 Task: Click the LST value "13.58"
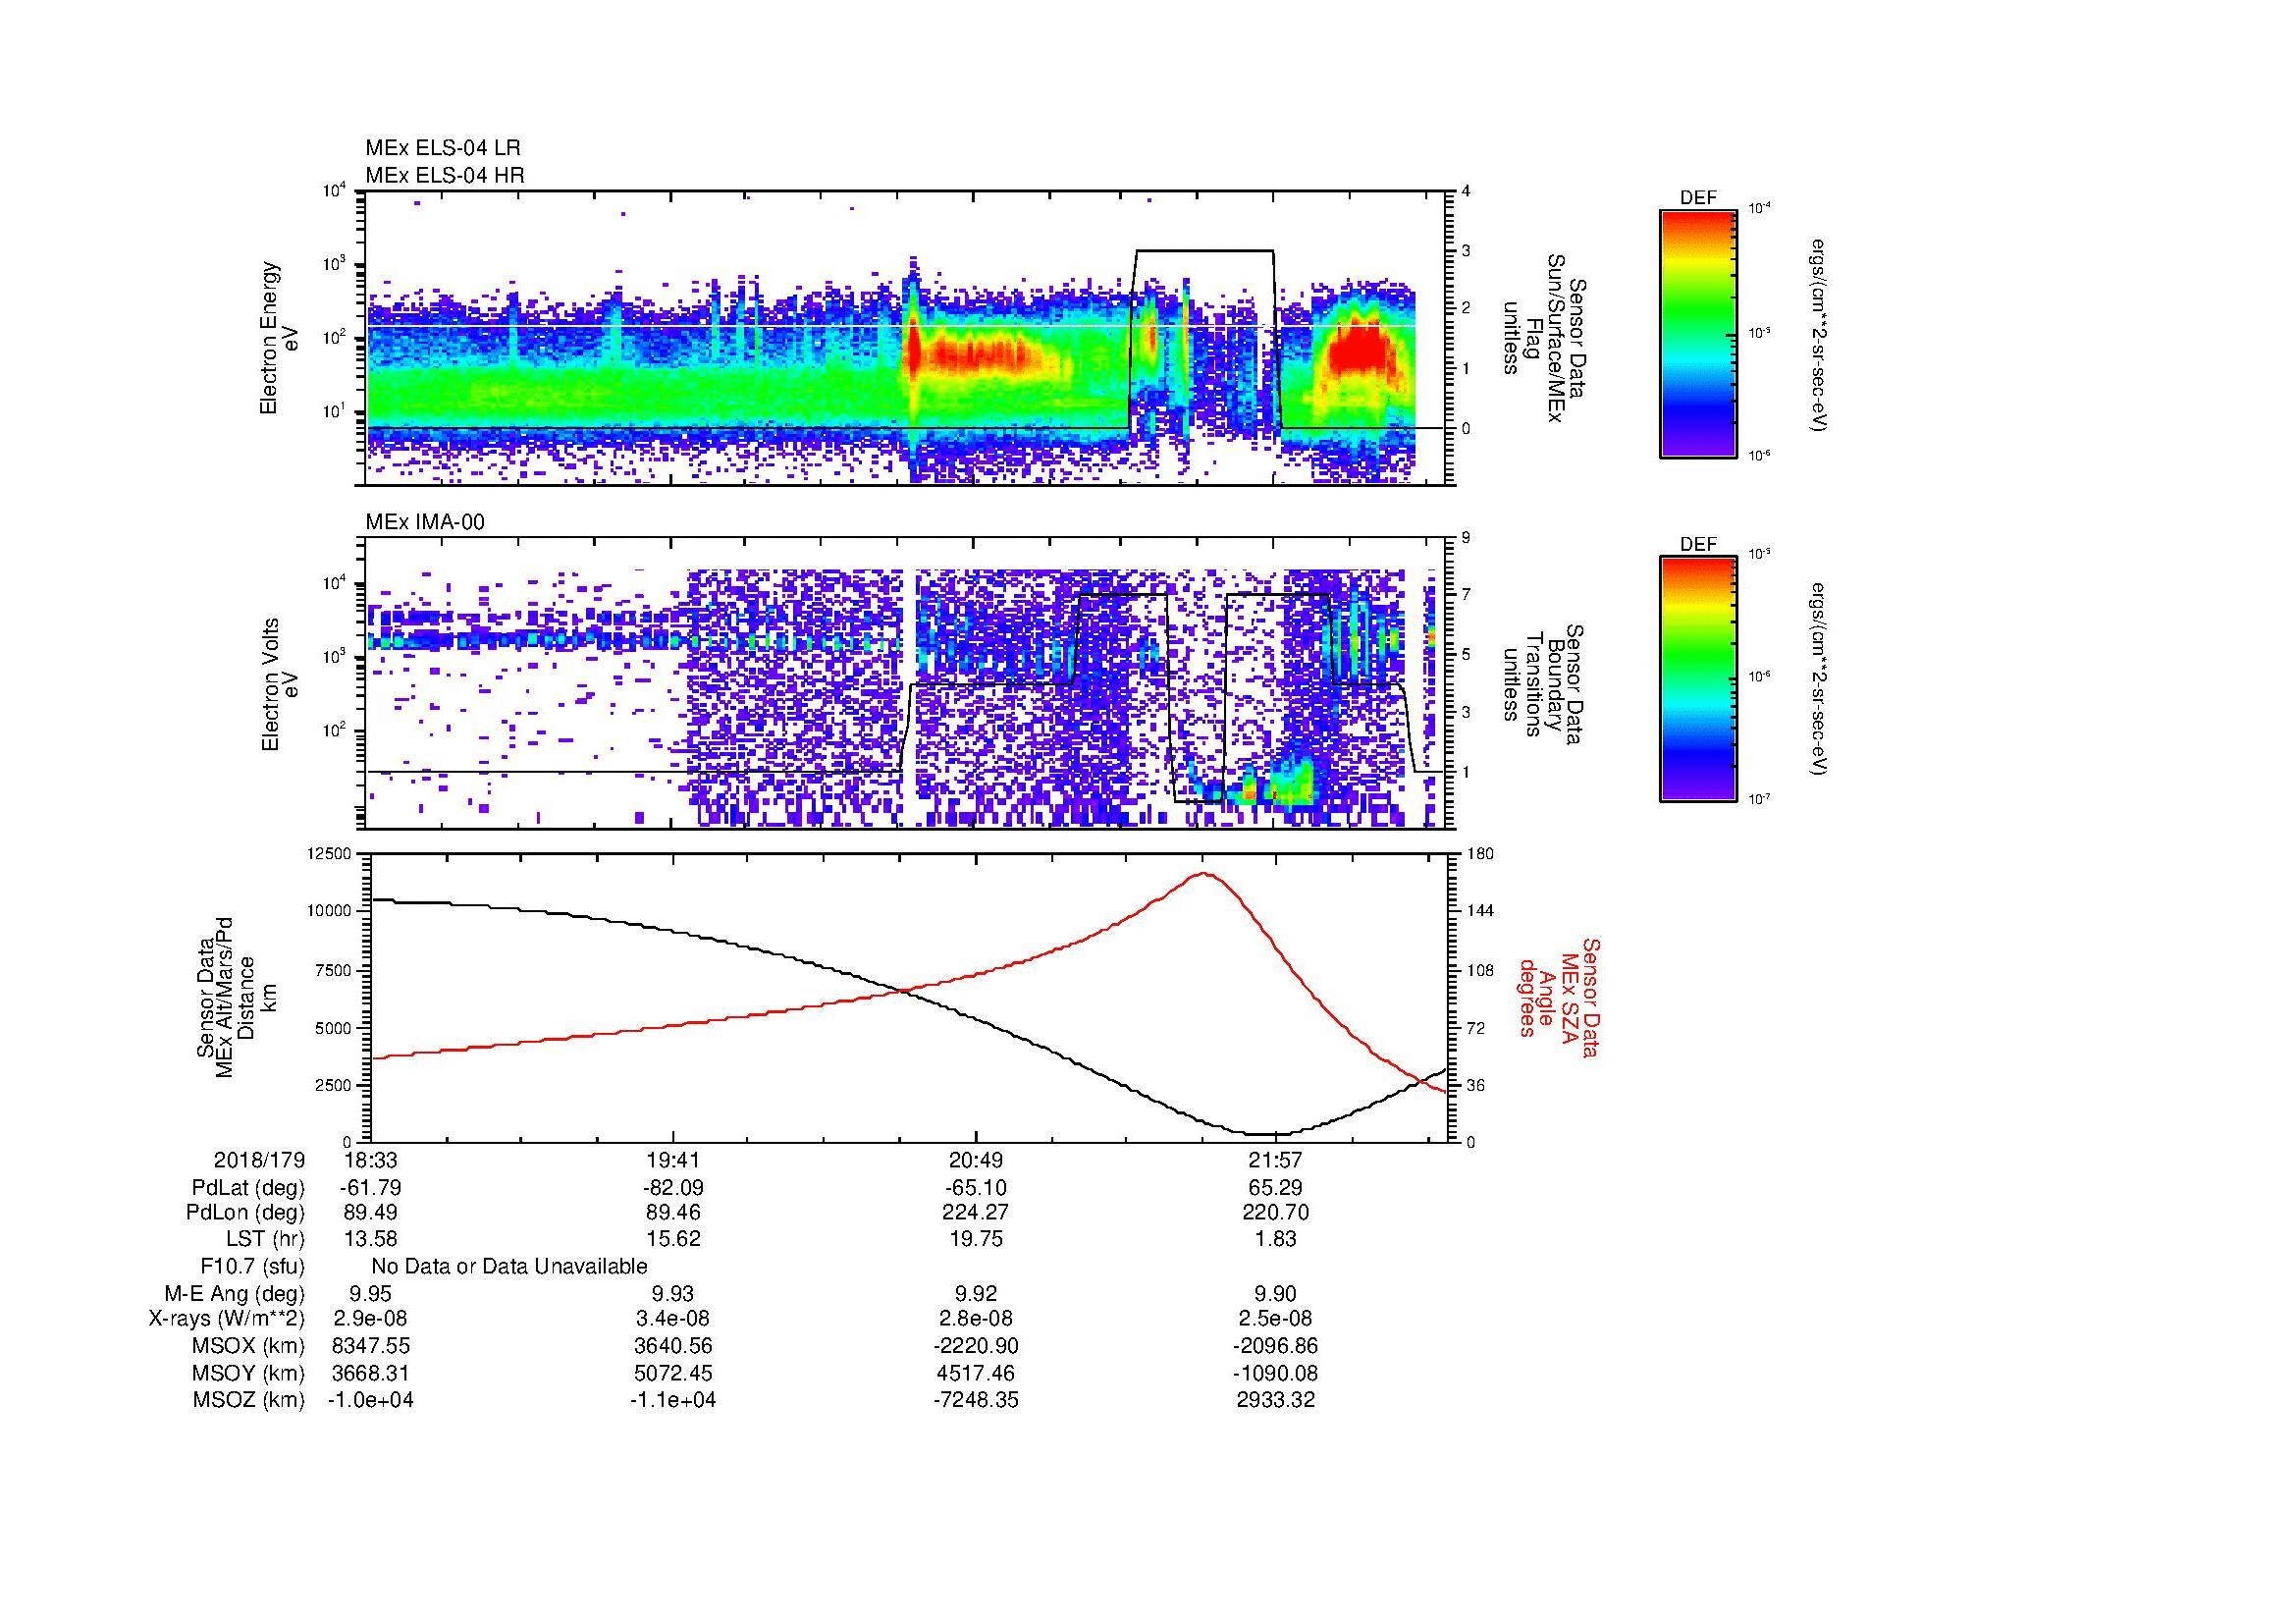coord(371,1239)
